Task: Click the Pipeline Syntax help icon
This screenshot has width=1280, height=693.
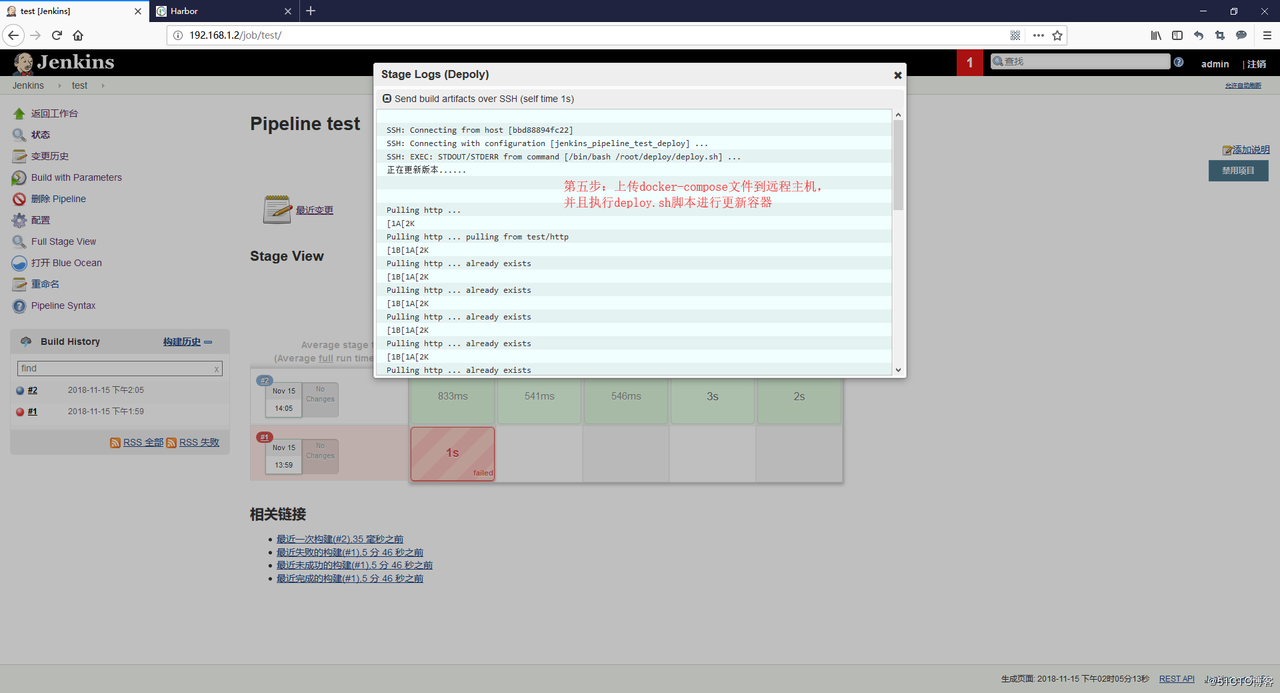Action: (x=19, y=306)
